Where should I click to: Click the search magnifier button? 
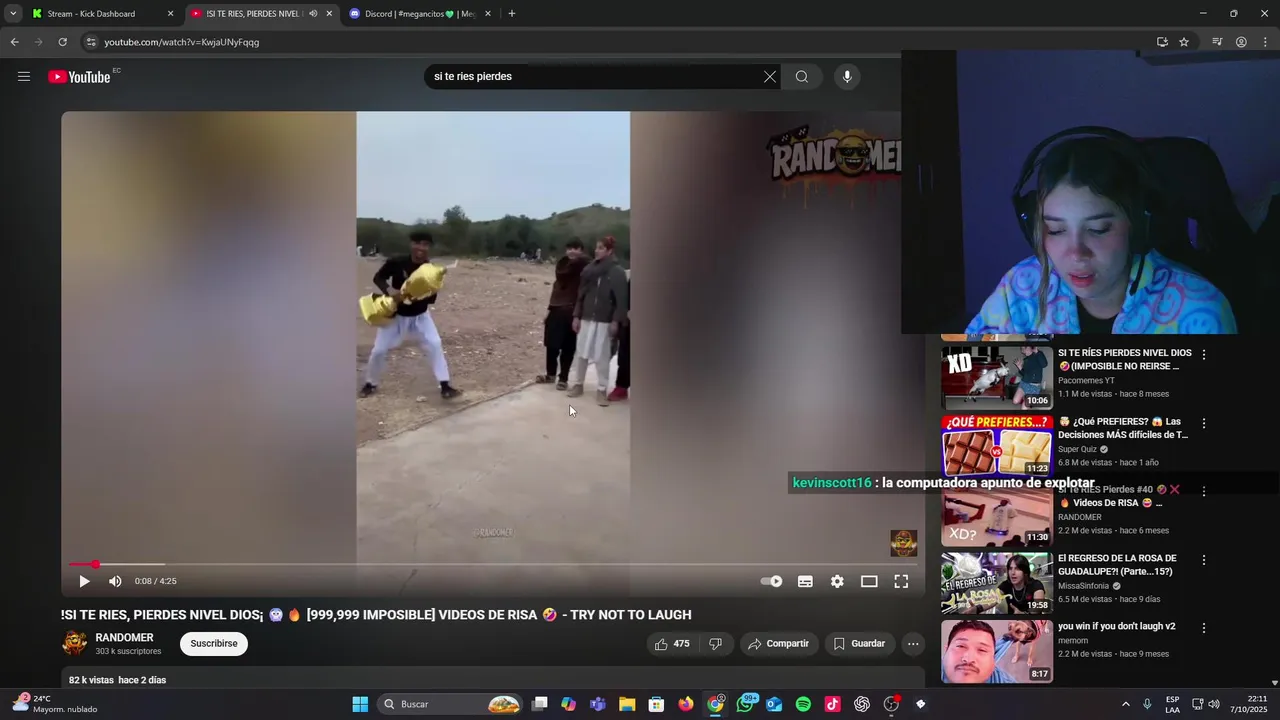pyautogui.click(x=802, y=76)
